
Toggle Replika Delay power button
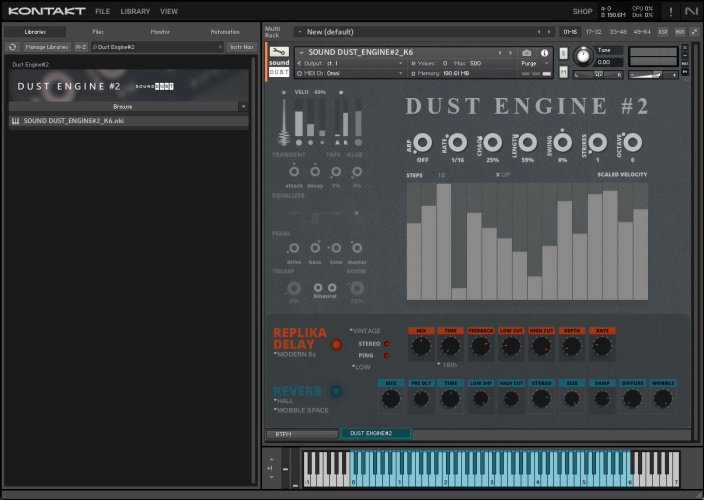[x=336, y=344]
